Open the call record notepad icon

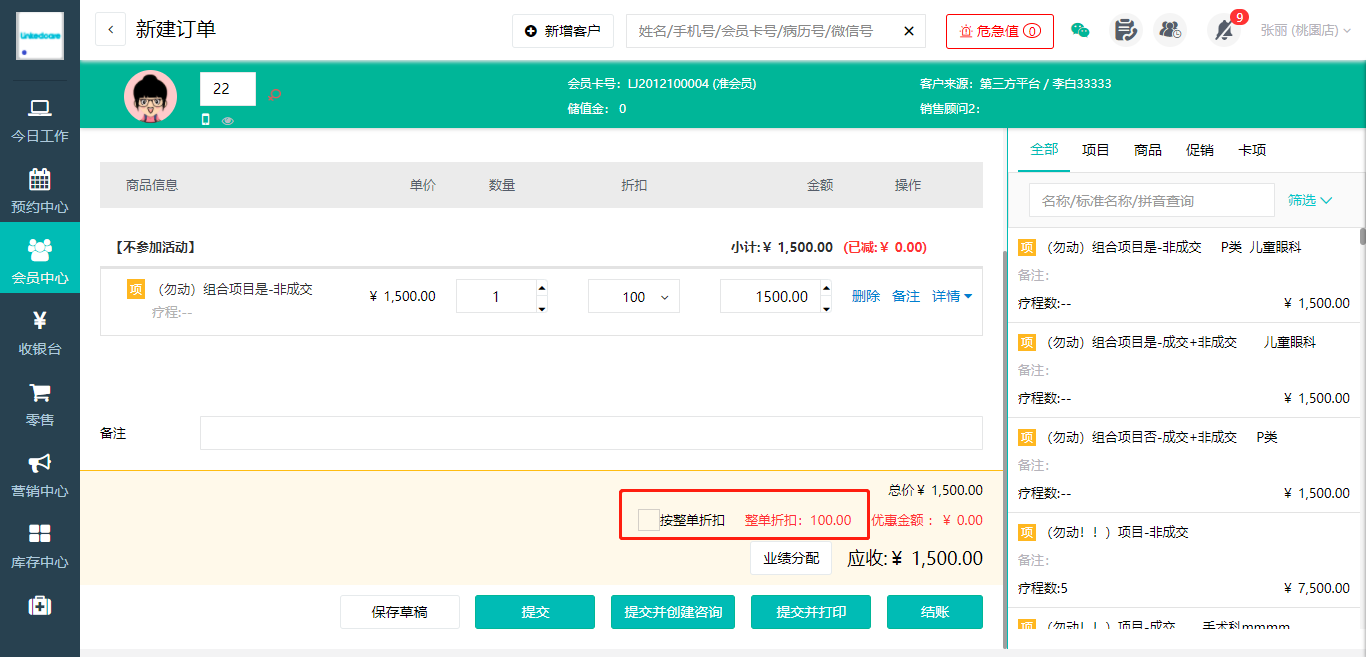tap(1126, 30)
